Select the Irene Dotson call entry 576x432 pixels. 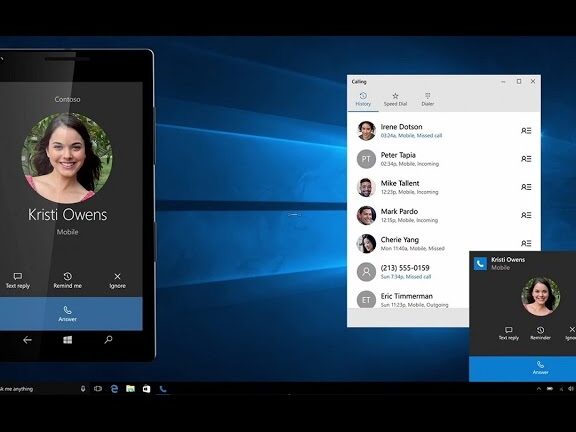[x=444, y=131]
